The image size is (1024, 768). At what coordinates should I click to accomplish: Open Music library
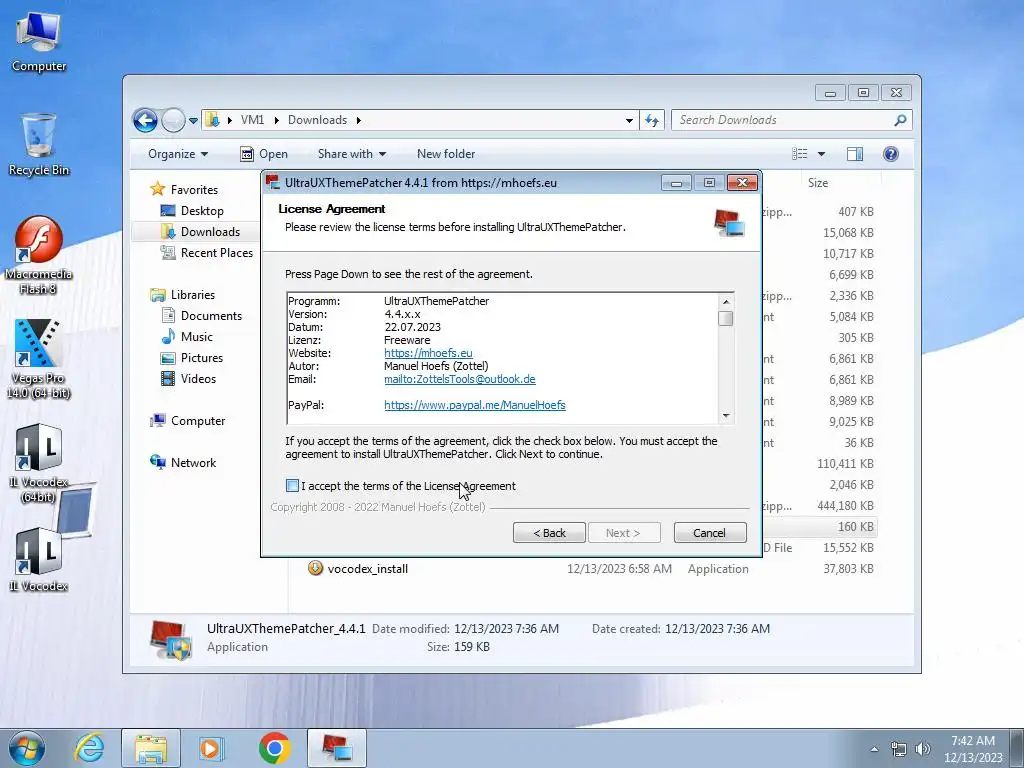pos(197,336)
